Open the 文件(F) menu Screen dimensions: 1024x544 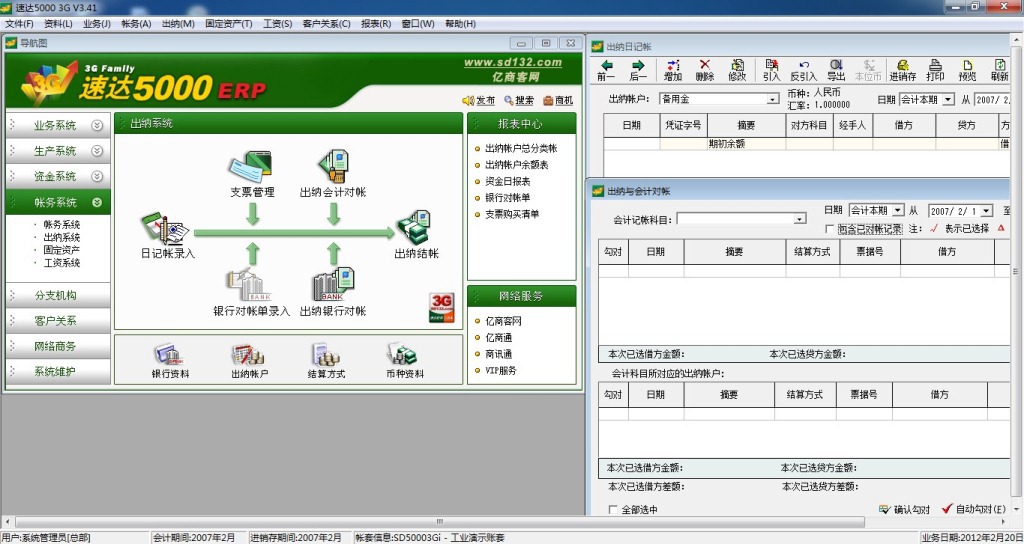pos(19,24)
